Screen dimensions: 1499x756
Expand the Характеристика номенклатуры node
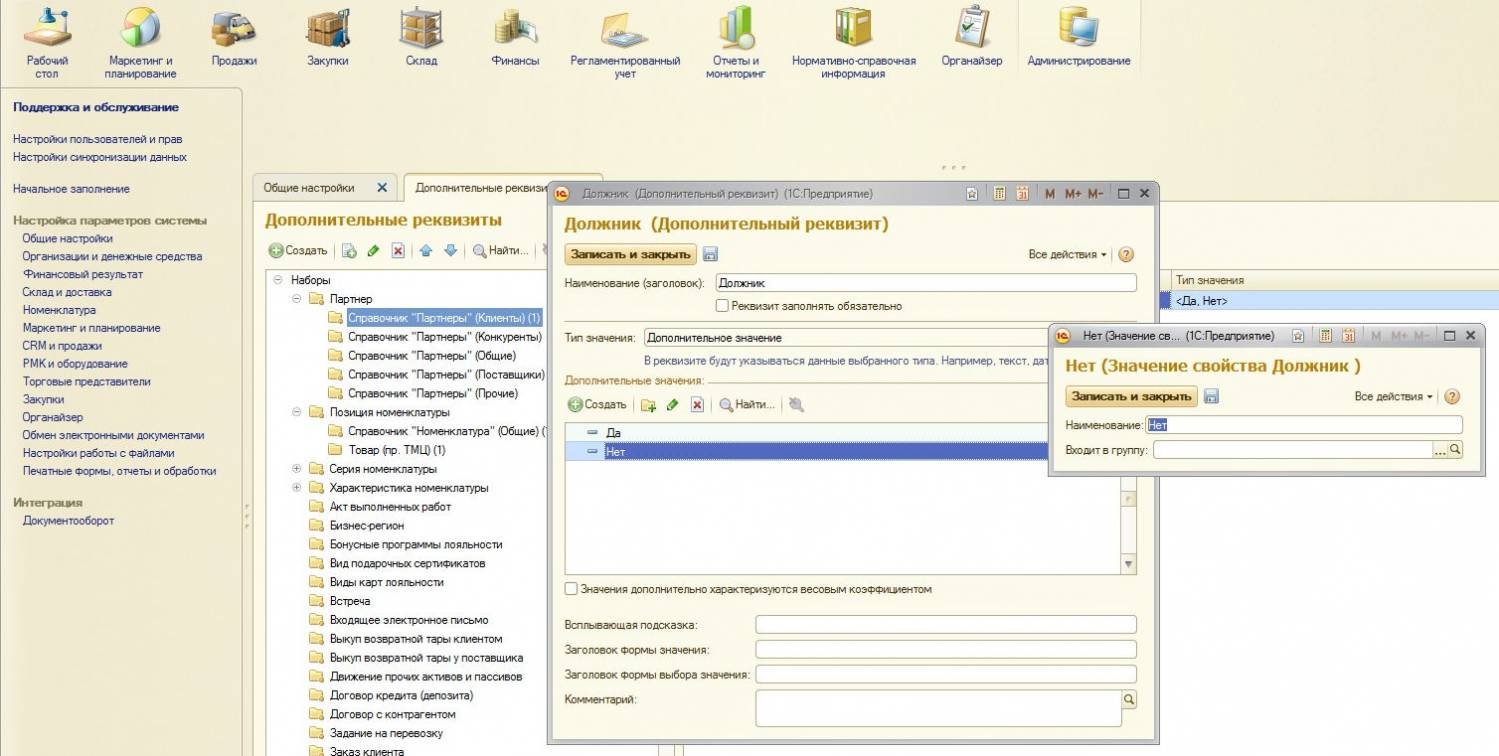(x=297, y=488)
